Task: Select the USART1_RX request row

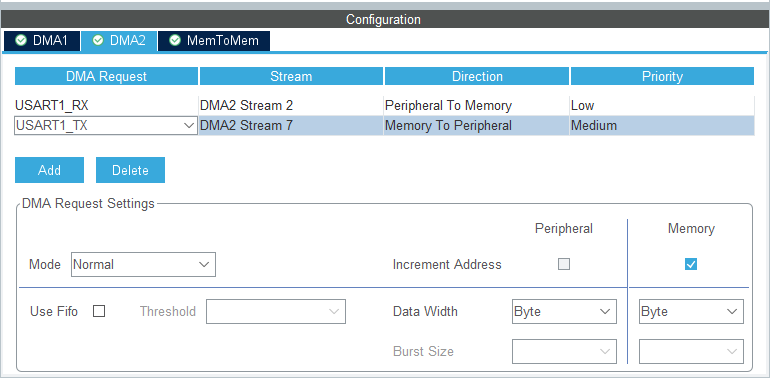Action: [x=385, y=106]
